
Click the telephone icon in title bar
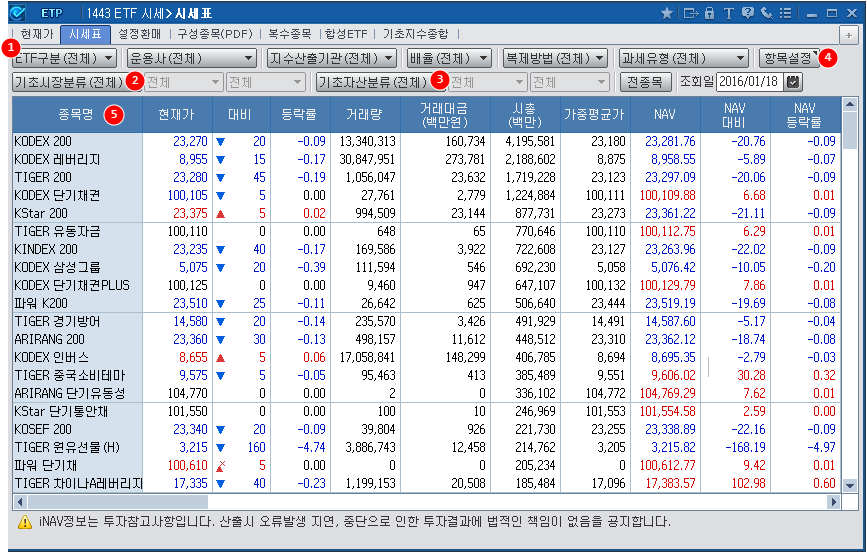click(x=766, y=13)
